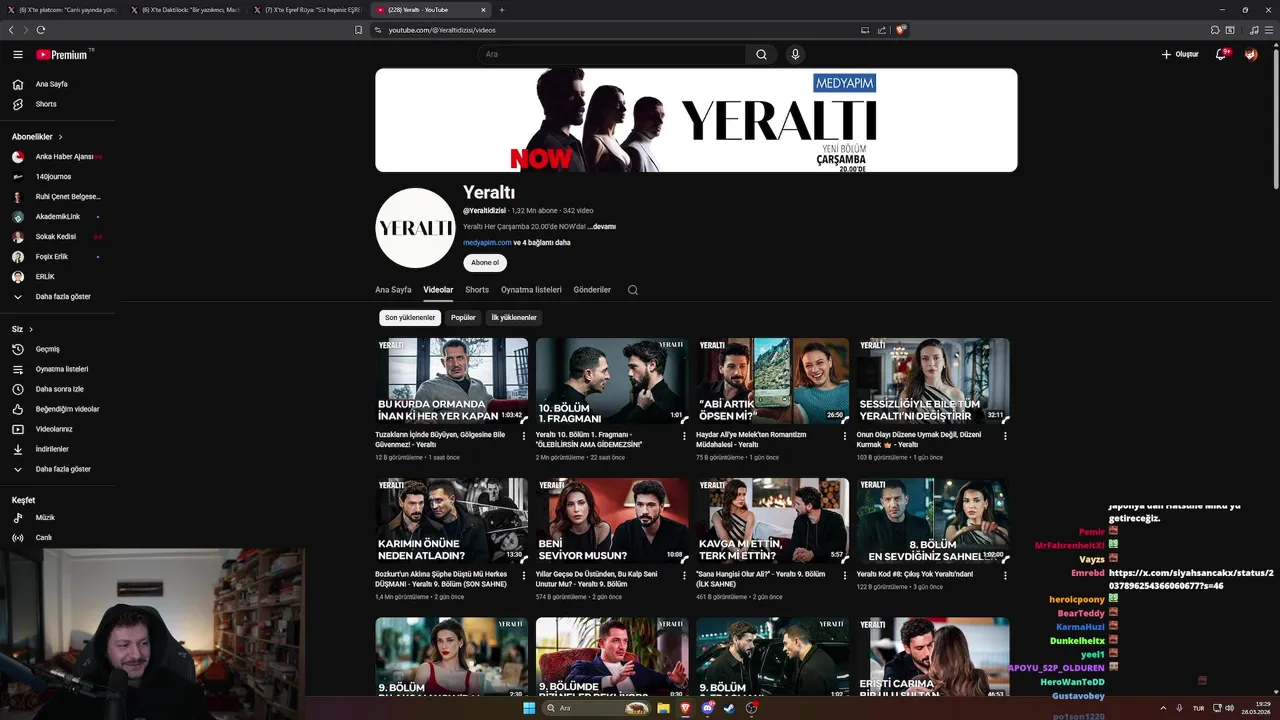Image resolution: width=1280 pixels, height=720 pixels.
Task: Open Beğendiğim videolar liked videos
Action: pos(67,409)
